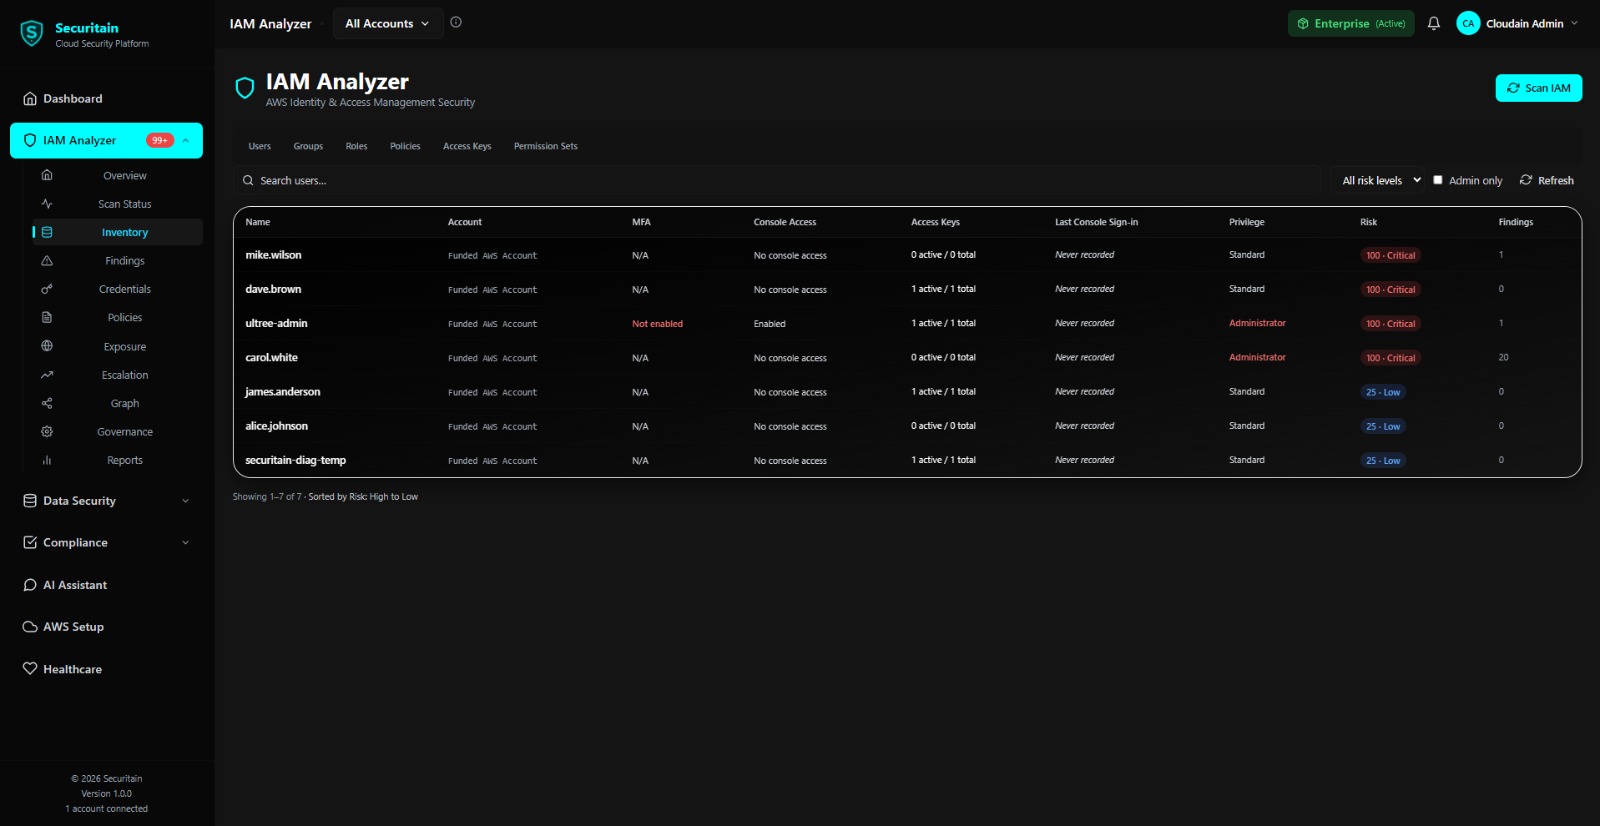Click the 99+ badge on IAM Analyzer
Image resolution: width=1600 pixels, height=826 pixels.
pos(160,140)
